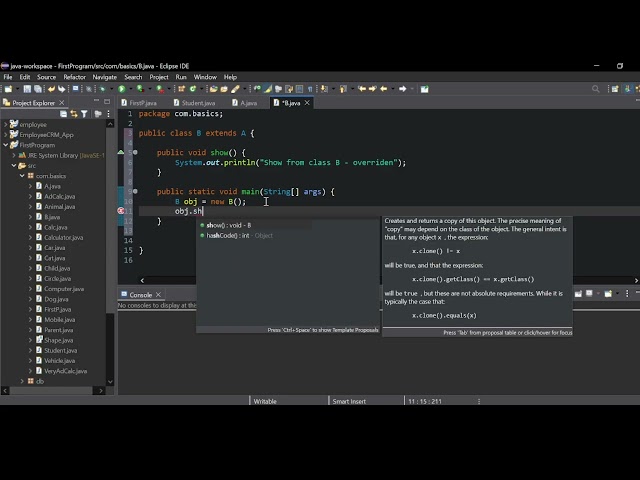Toggle Link with Editor in Project Explorer
This screenshot has width=640, height=480.
pos(74,114)
